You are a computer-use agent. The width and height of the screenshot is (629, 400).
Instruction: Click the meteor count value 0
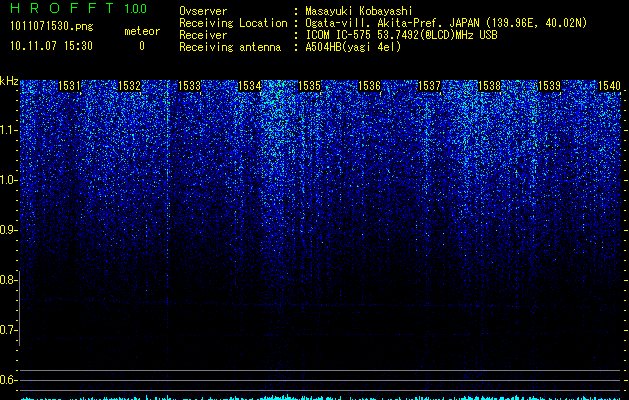coord(142,46)
